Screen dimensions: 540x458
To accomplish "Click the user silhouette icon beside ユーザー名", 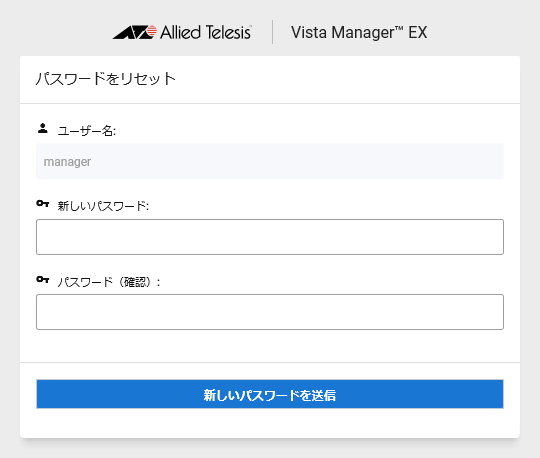I will [x=43, y=128].
